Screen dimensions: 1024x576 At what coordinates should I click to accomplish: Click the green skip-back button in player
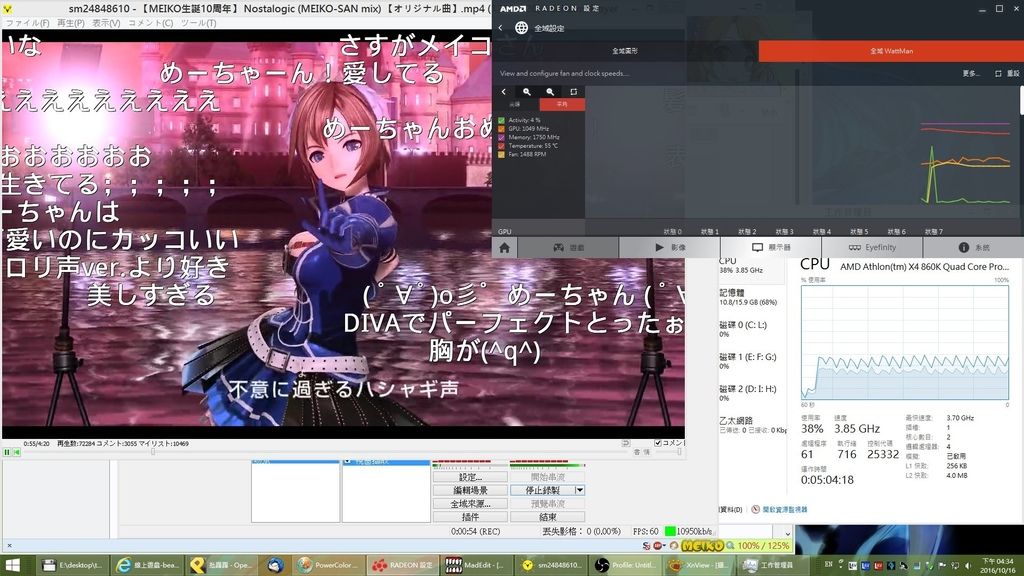(x=17, y=452)
